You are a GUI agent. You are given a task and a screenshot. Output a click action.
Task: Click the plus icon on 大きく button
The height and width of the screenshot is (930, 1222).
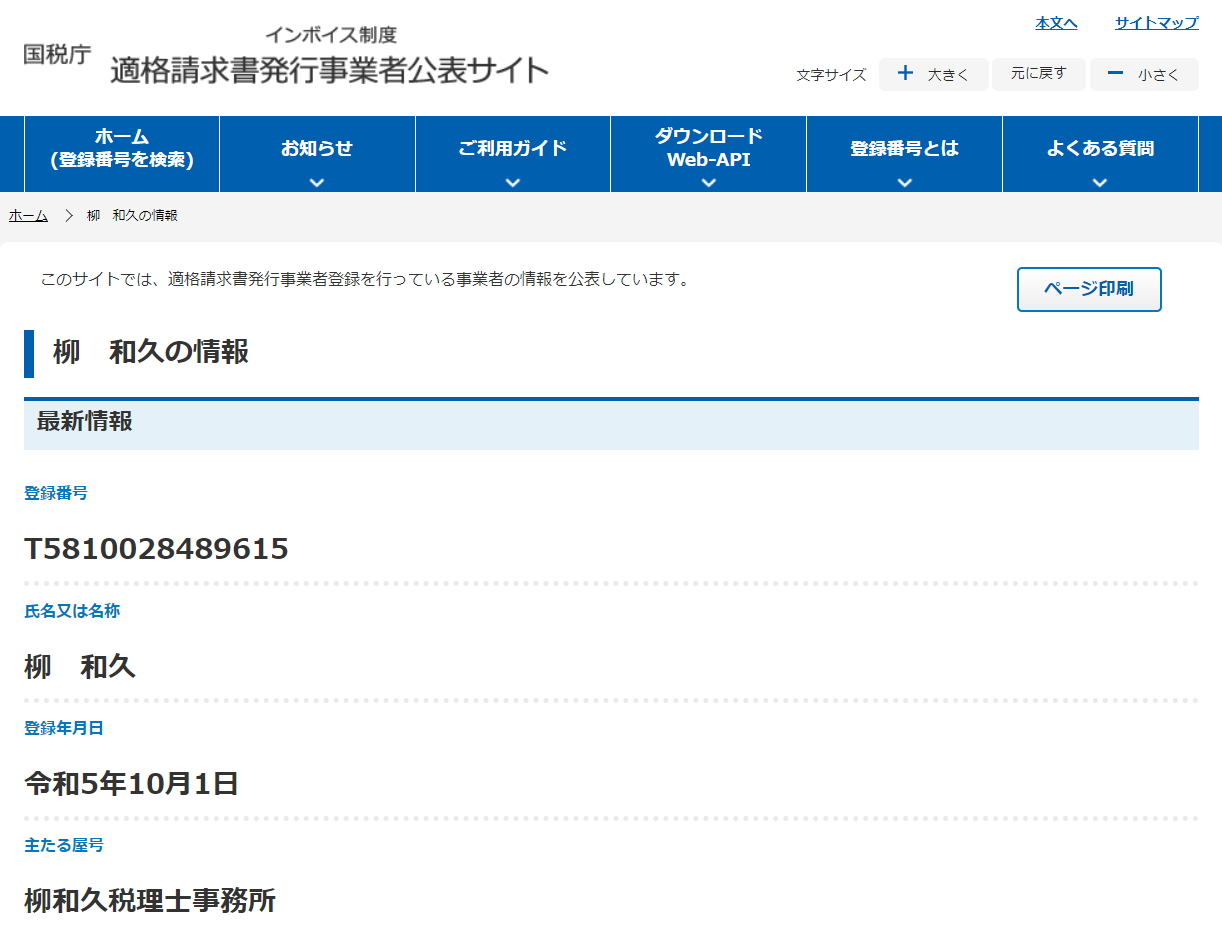click(906, 73)
